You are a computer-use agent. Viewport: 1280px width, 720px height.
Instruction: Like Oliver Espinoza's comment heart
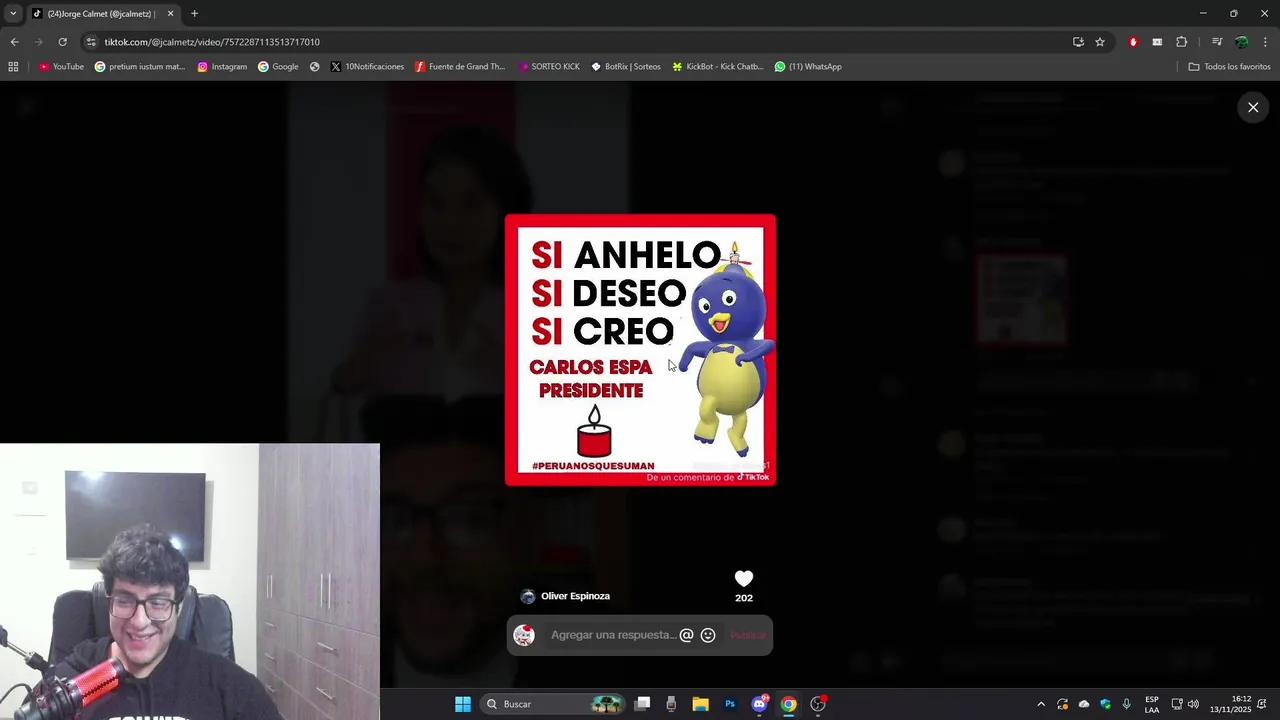coord(744,579)
